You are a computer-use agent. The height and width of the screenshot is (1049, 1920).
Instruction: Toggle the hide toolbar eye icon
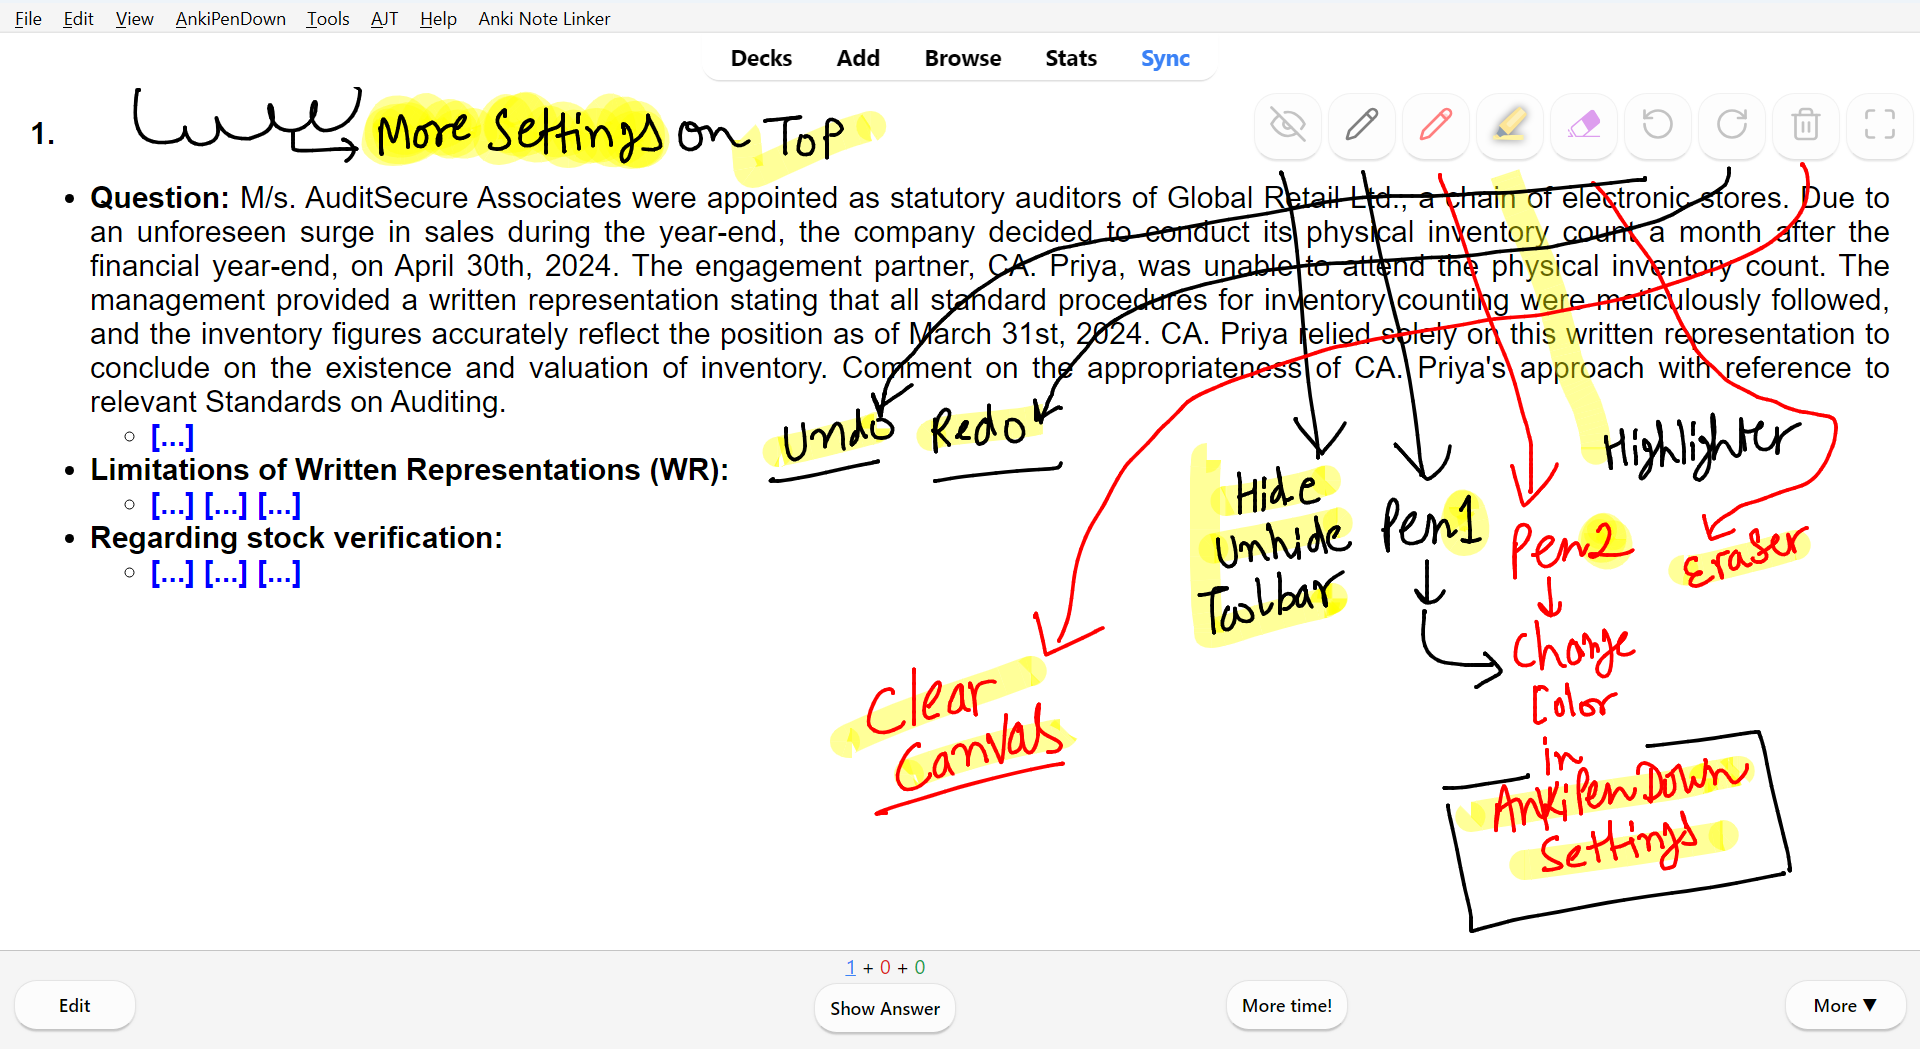point(1287,125)
